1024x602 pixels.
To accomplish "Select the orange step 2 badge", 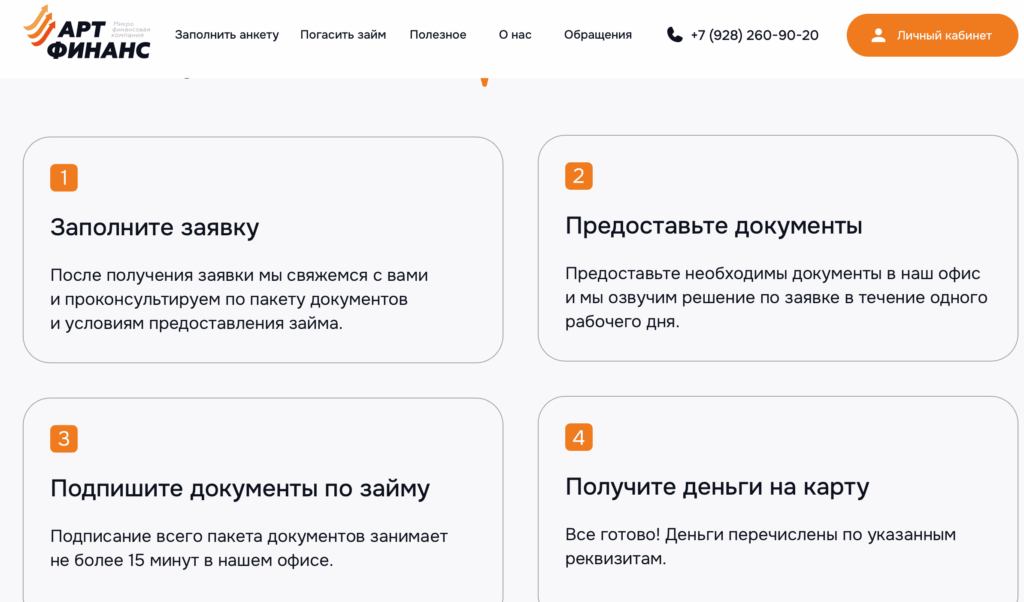I will click(x=579, y=176).
